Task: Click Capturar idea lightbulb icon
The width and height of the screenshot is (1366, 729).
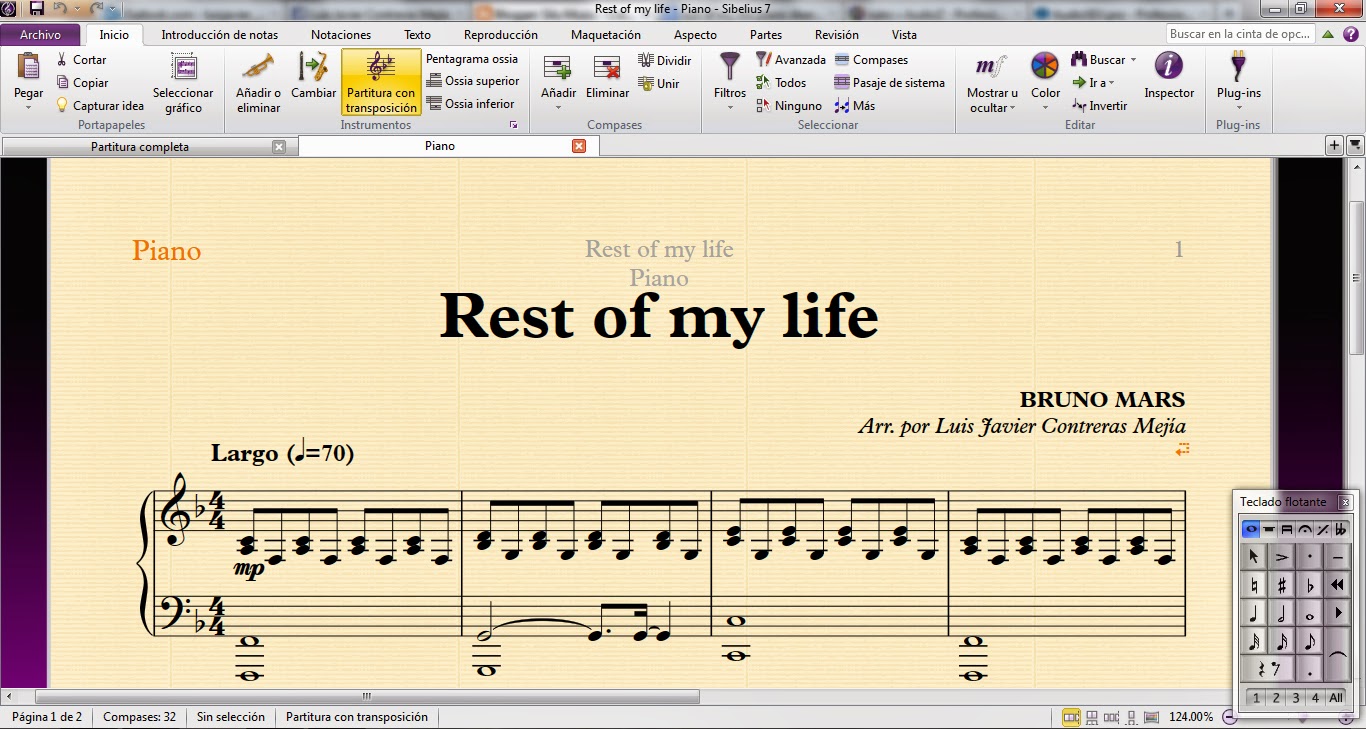Action: pyautogui.click(x=63, y=105)
